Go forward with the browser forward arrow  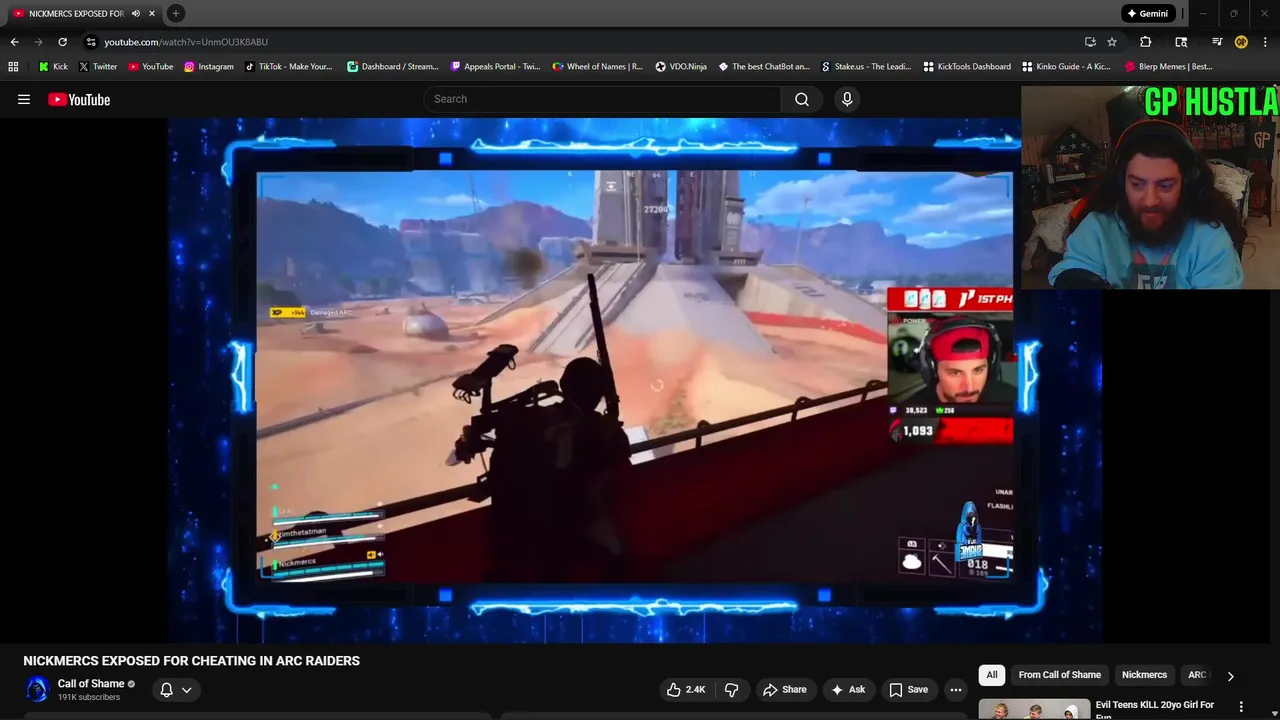click(x=38, y=42)
